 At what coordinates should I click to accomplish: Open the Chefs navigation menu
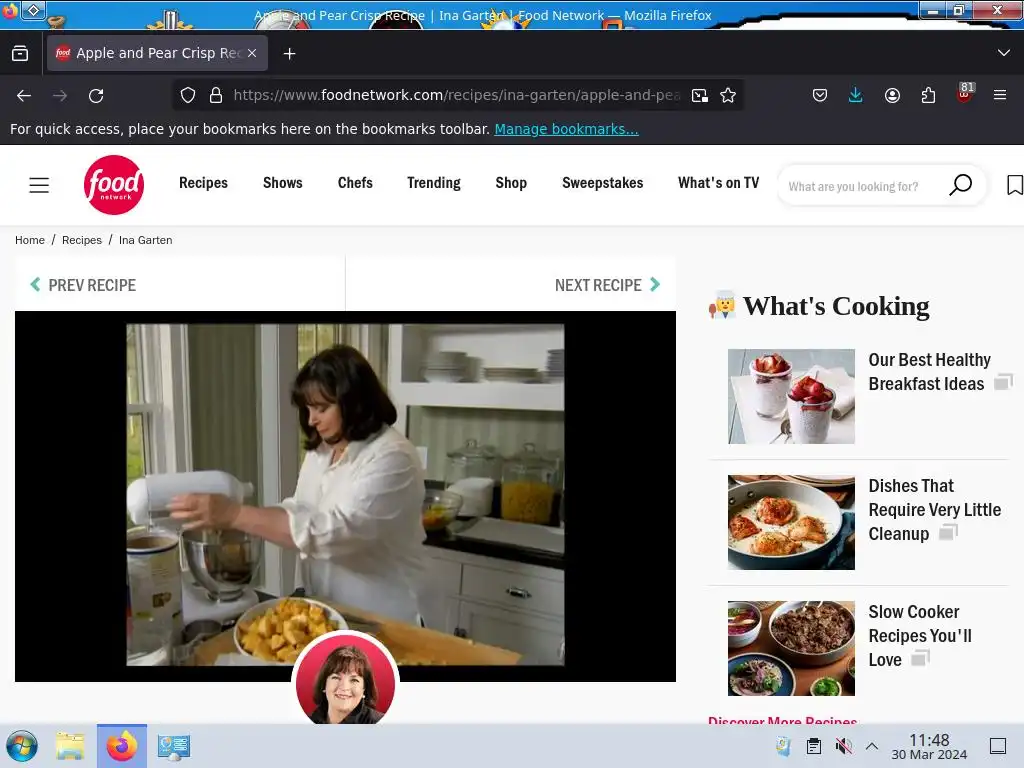pyautogui.click(x=355, y=183)
